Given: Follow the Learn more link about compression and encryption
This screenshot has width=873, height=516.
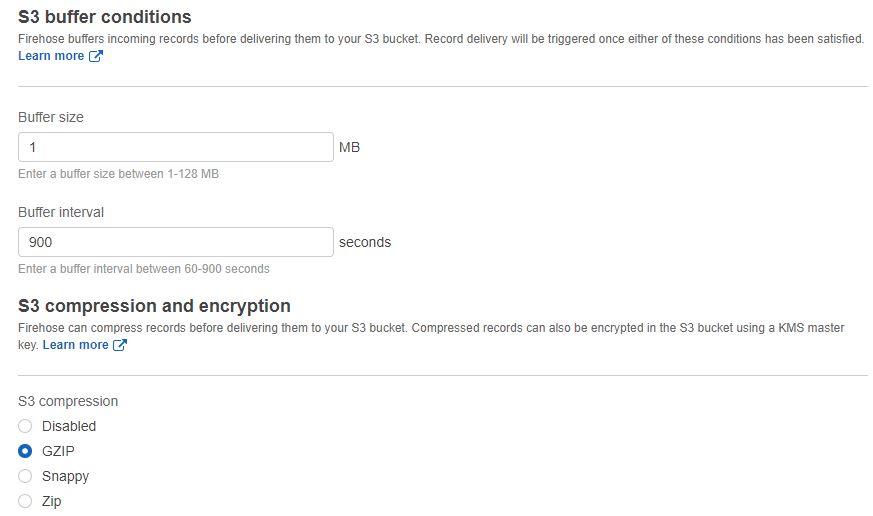Looking at the screenshot, I should pyautogui.click(x=75, y=345).
